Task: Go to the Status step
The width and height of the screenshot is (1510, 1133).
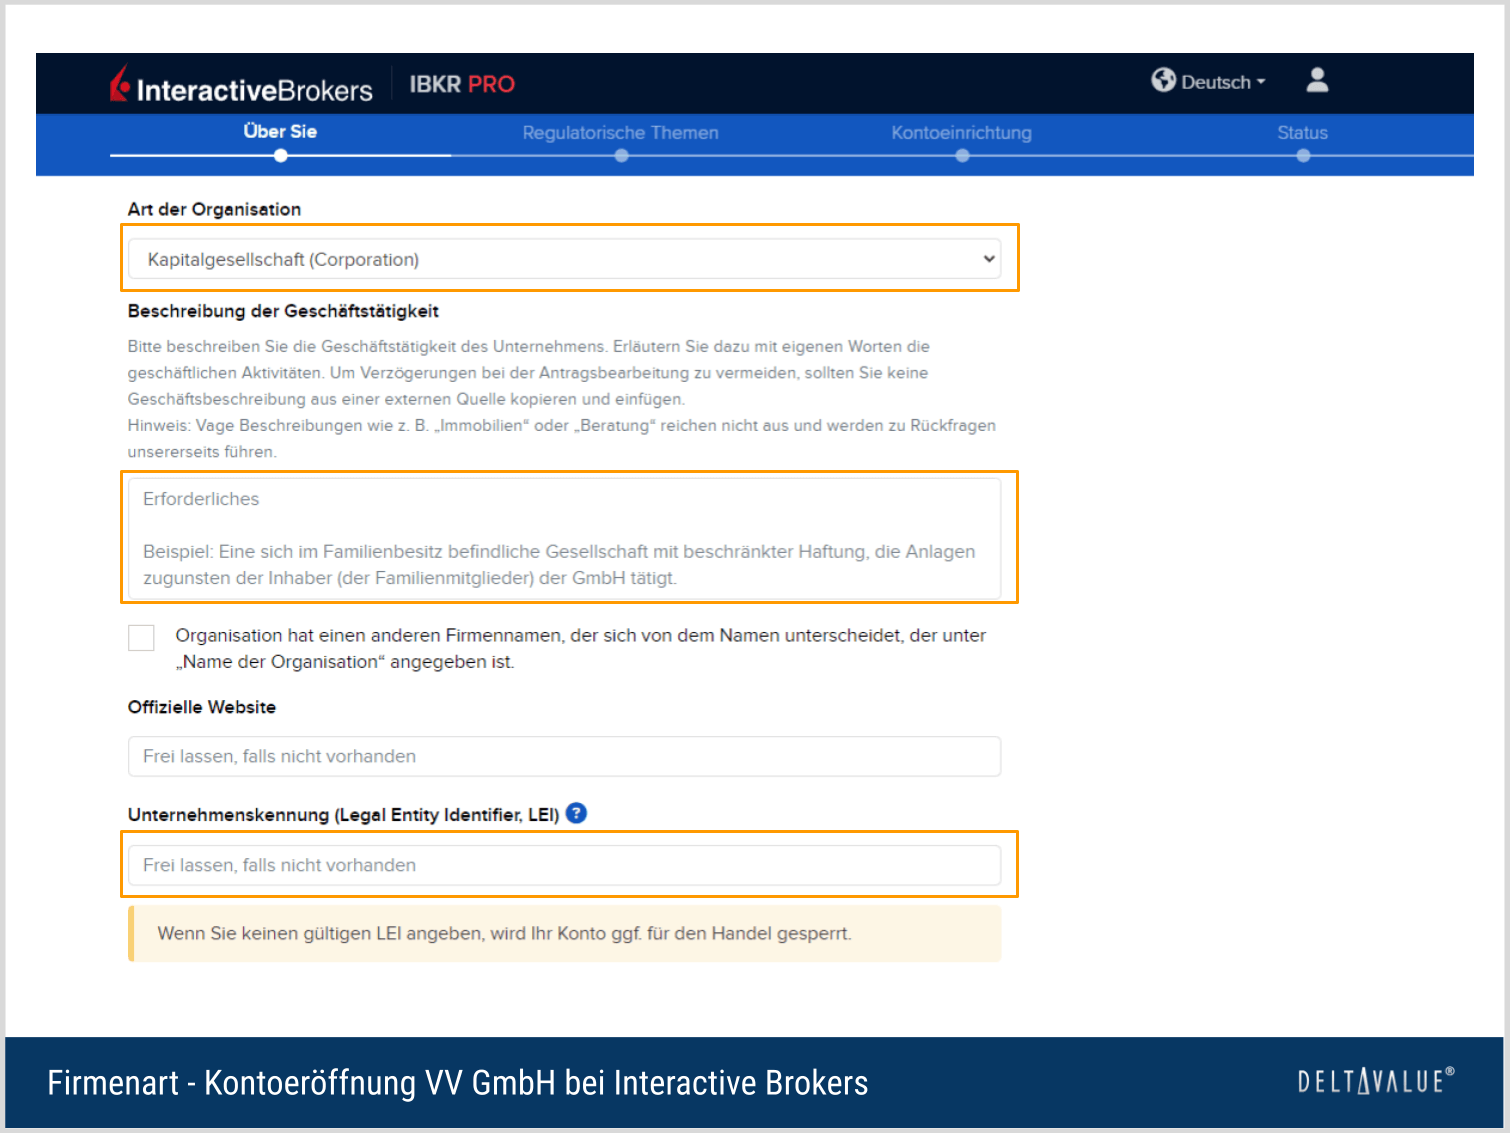Action: [1302, 133]
